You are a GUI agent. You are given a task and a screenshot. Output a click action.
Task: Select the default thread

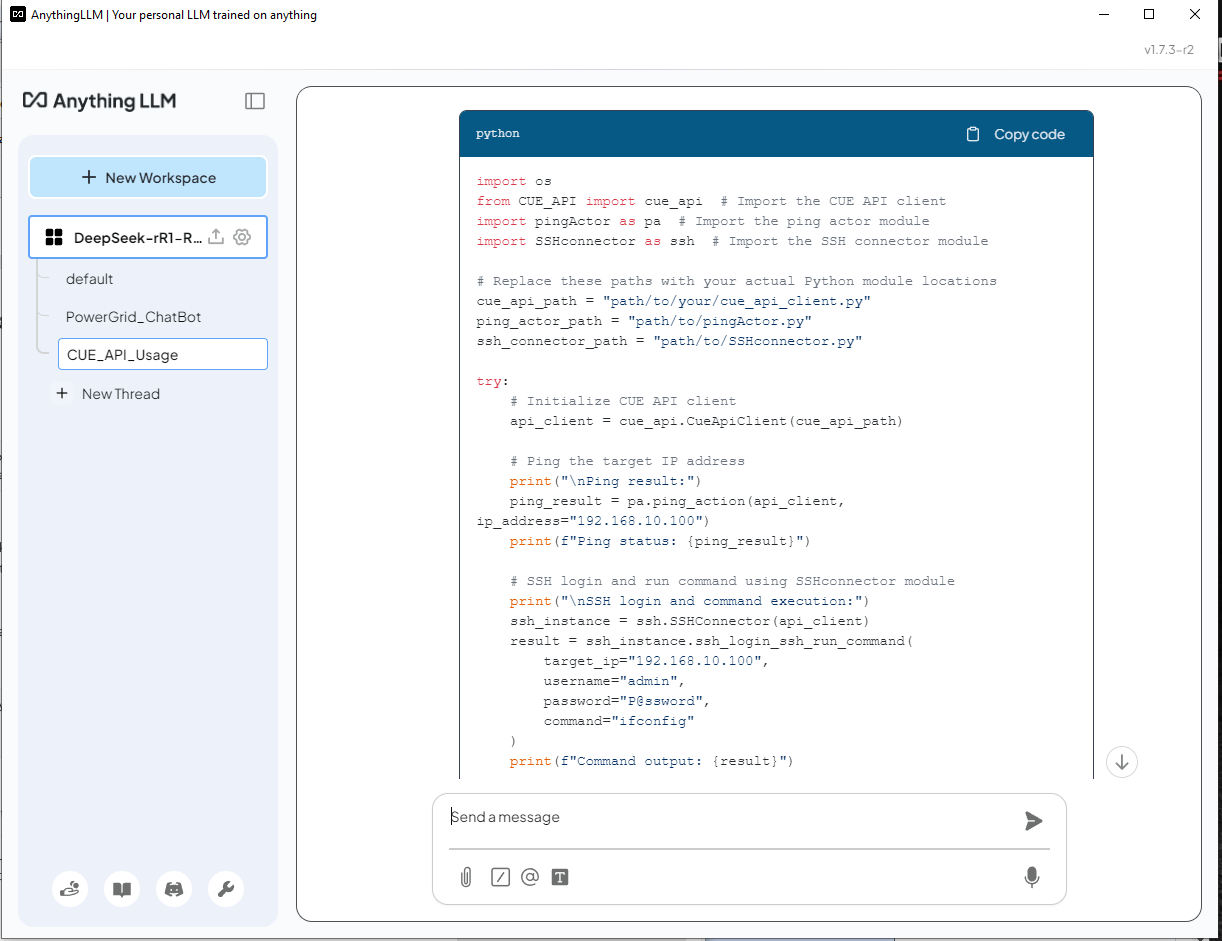pos(90,279)
